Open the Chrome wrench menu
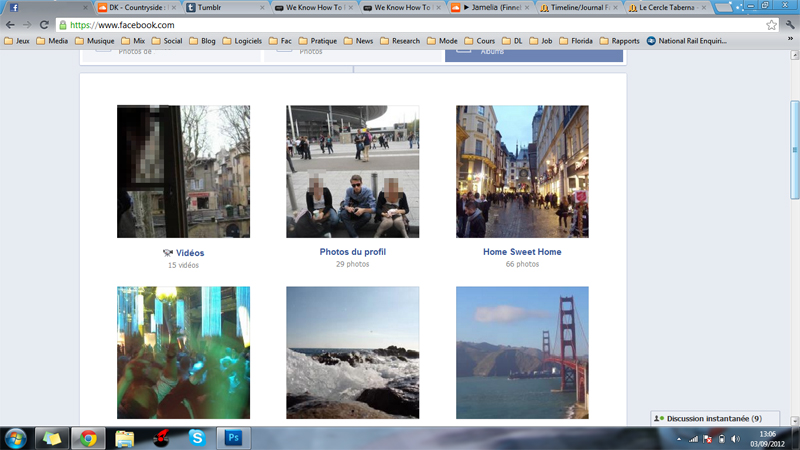800x450 pixels. point(790,24)
